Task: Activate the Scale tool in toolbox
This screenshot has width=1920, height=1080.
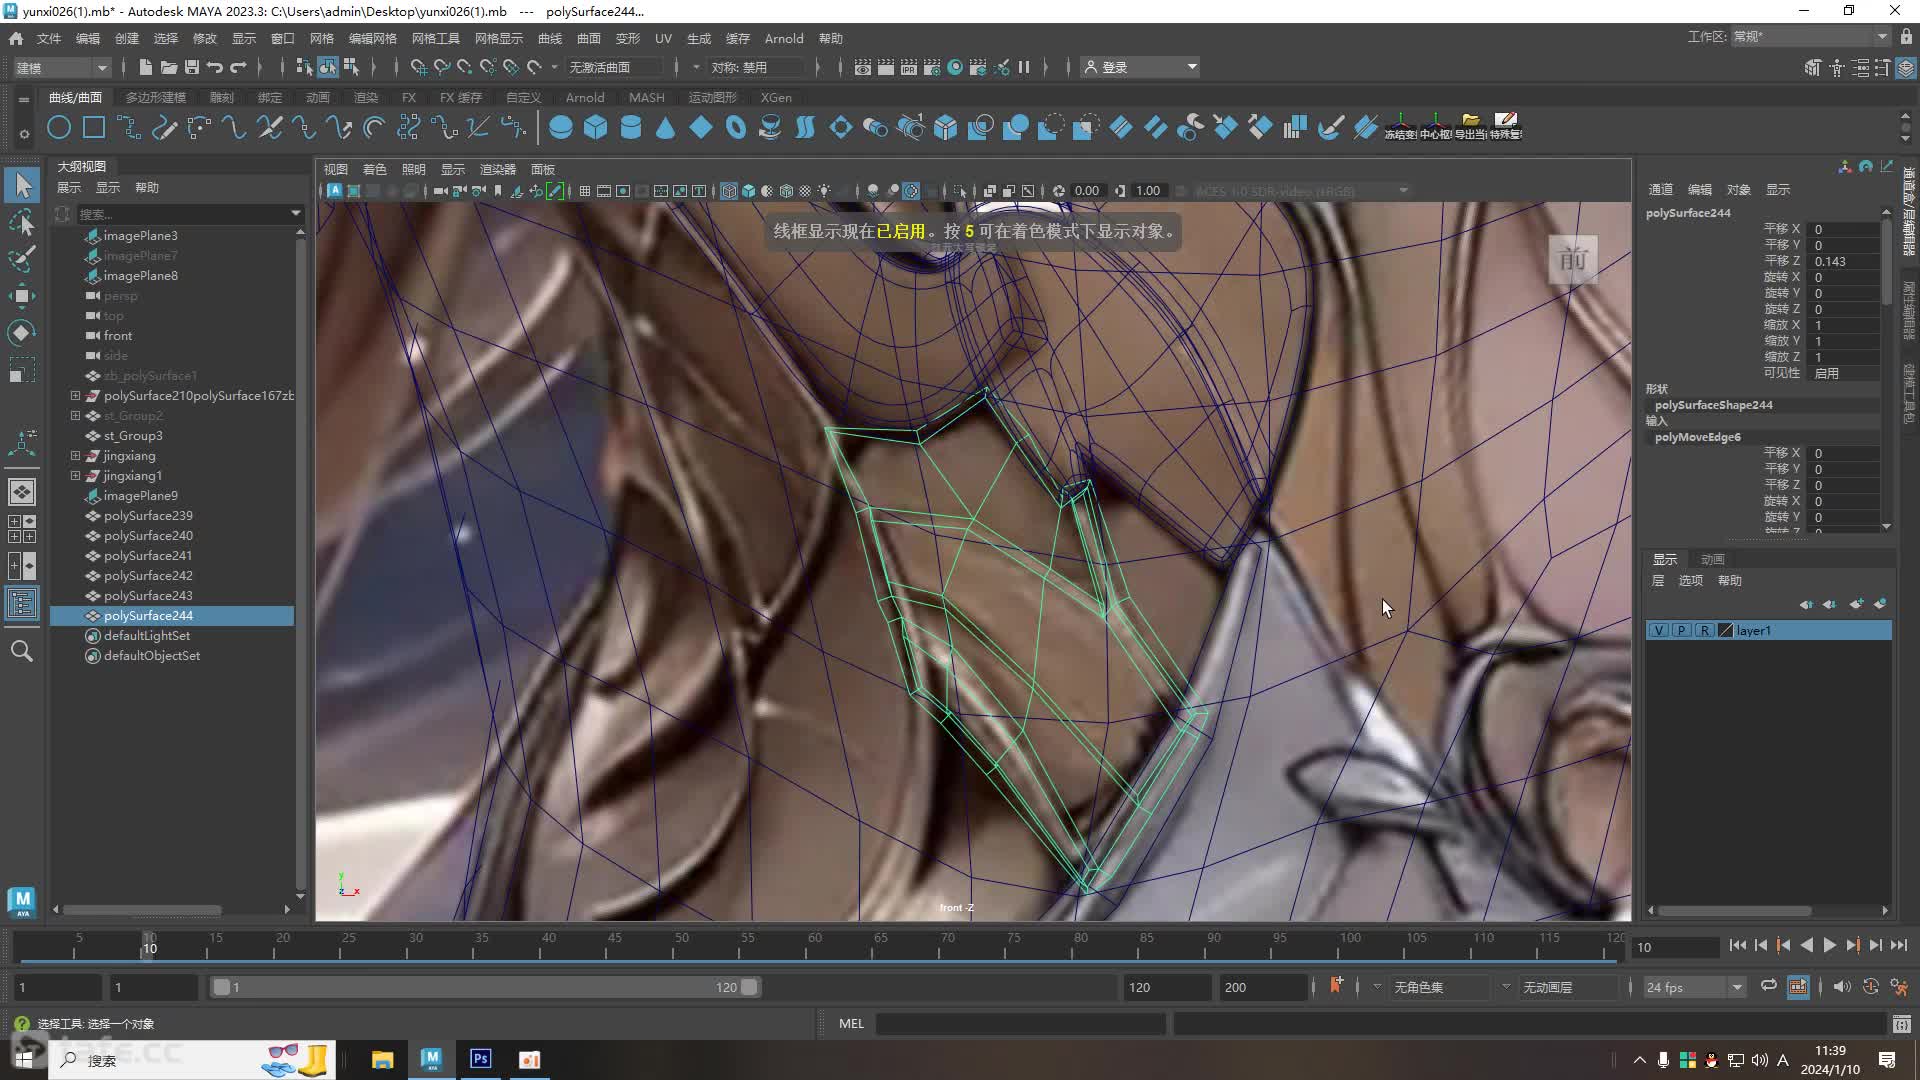Action: click(22, 369)
